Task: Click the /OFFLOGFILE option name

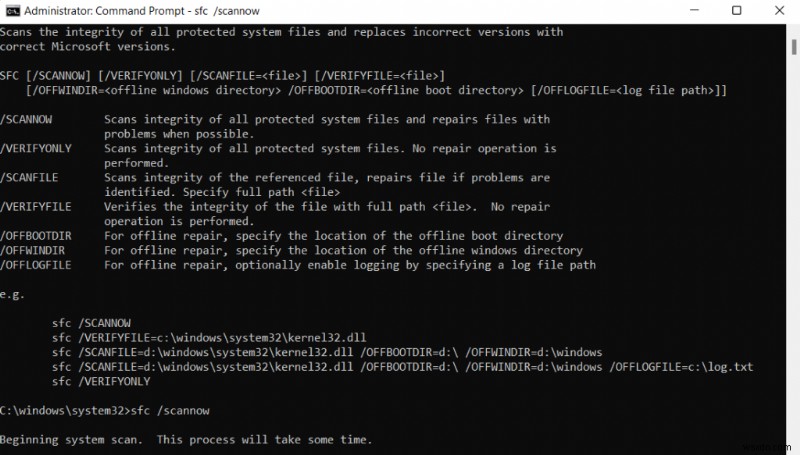Action: coord(36,265)
